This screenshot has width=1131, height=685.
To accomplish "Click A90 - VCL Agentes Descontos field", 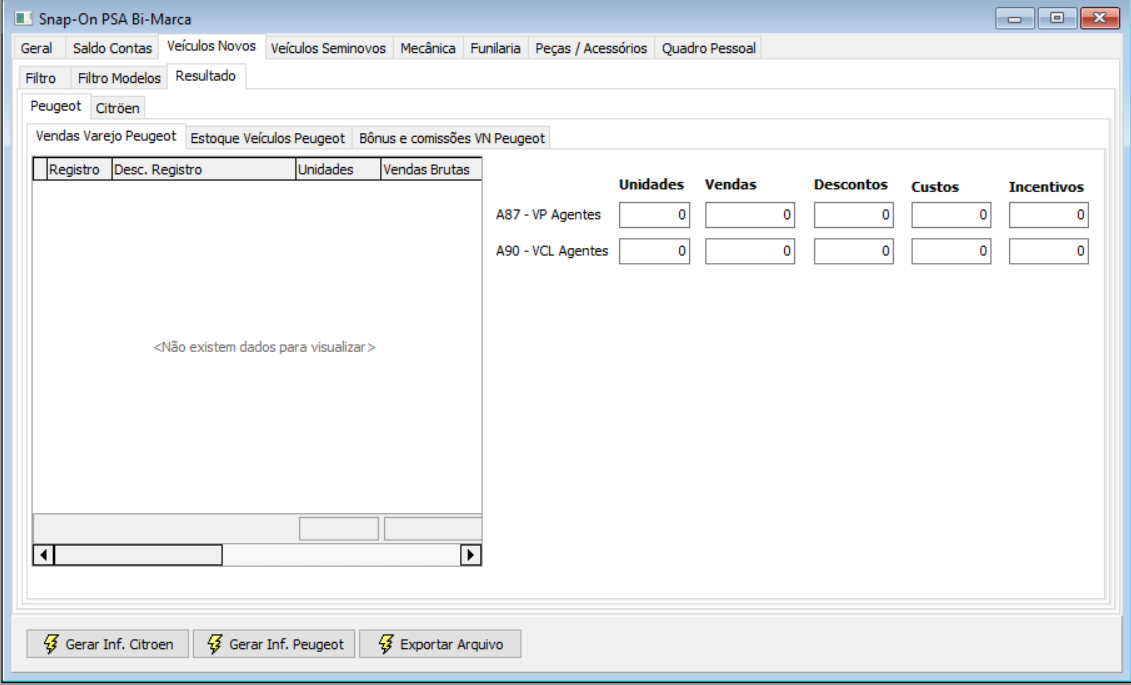I will pos(854,251).
